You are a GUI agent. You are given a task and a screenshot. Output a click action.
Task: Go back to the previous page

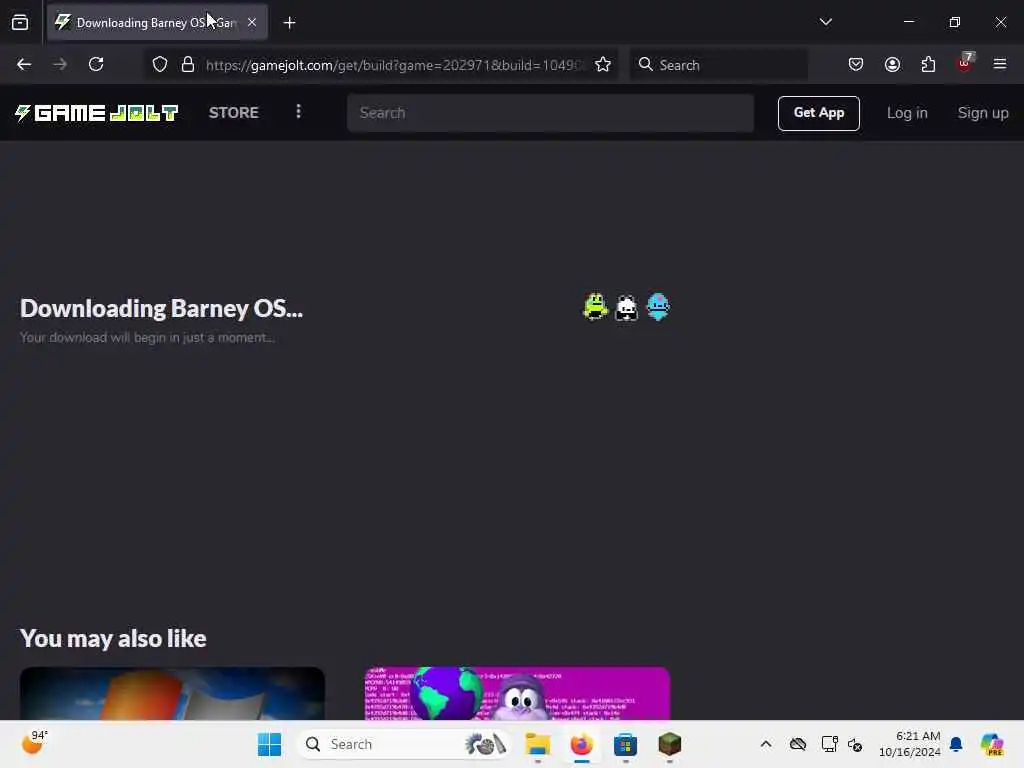click(24, 64)
